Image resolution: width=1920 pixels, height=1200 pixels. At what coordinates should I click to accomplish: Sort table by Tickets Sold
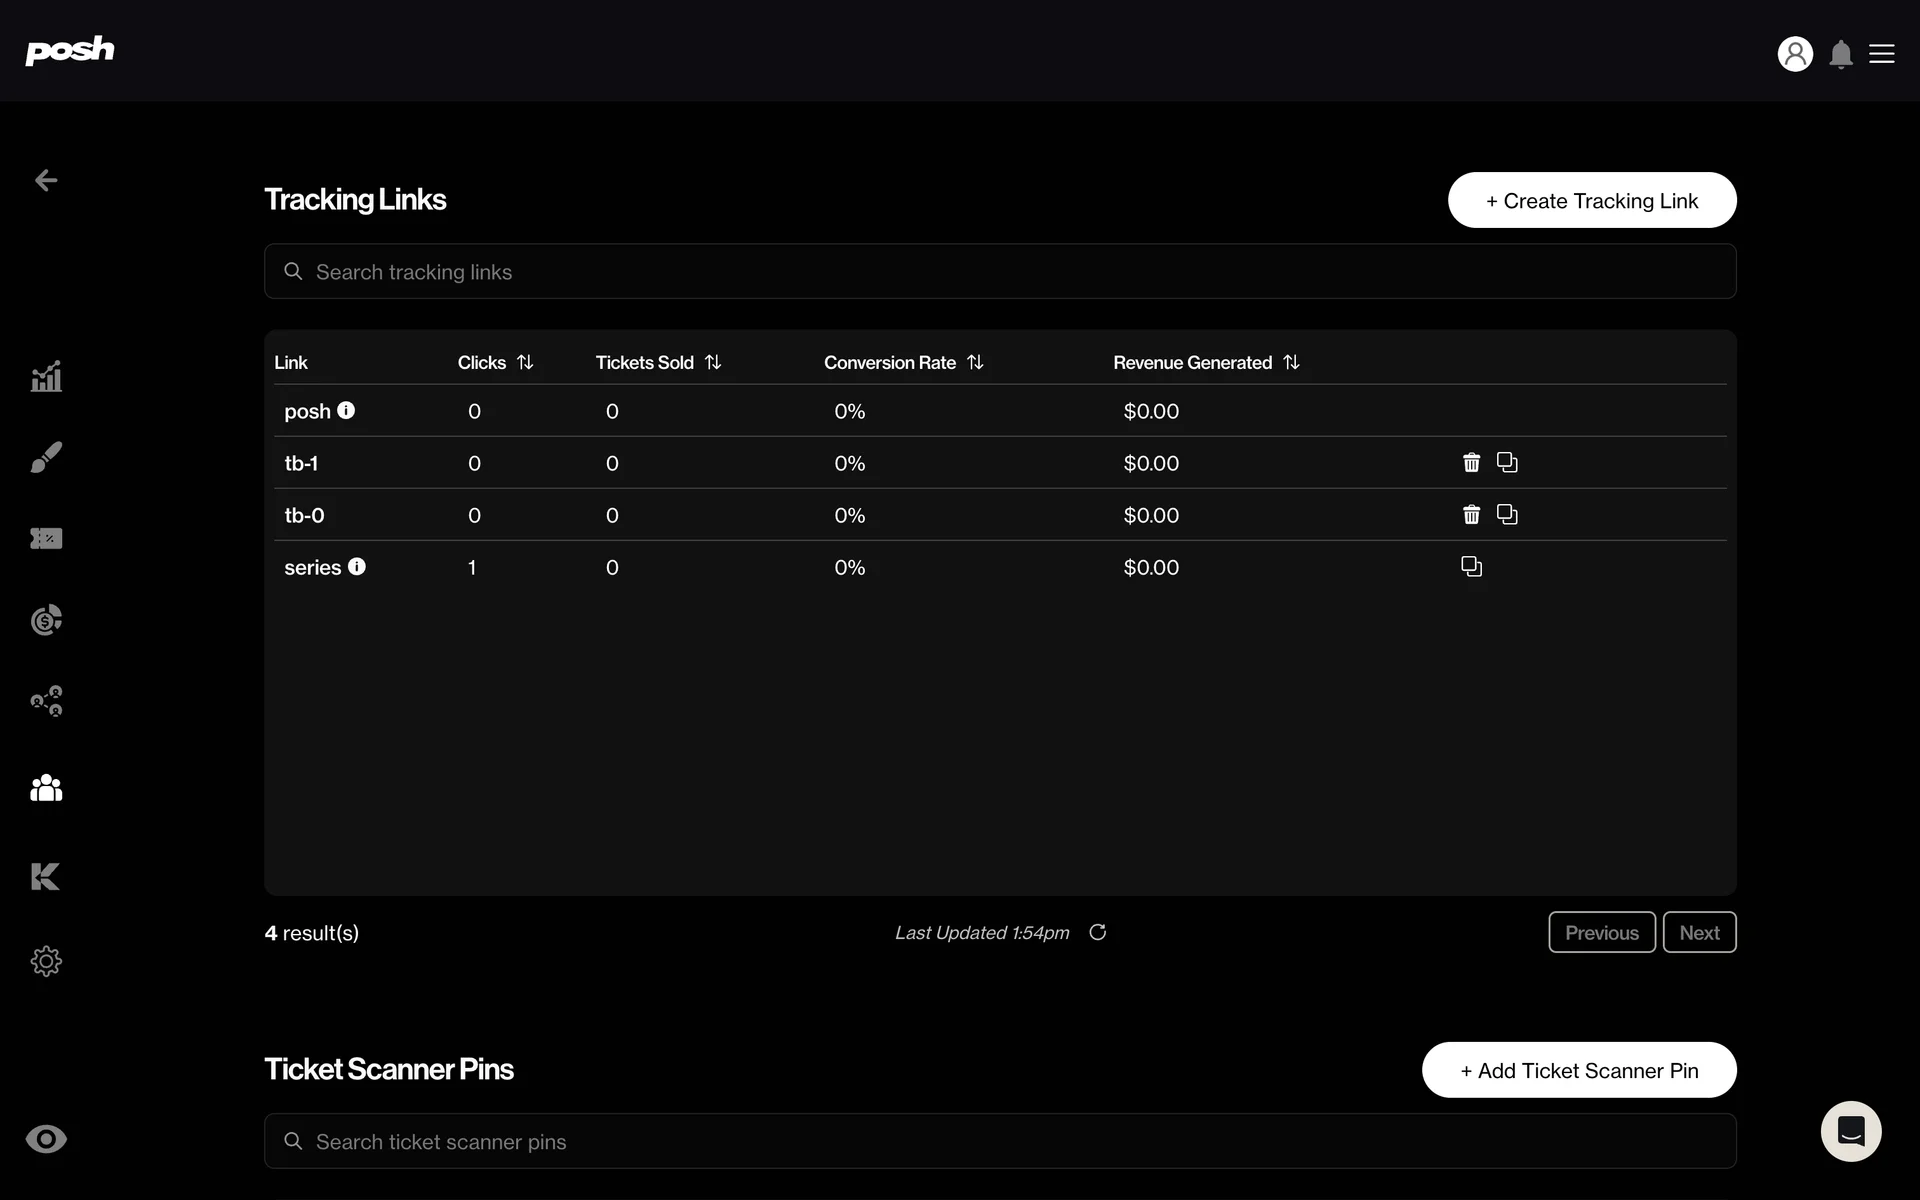[713, 362]
